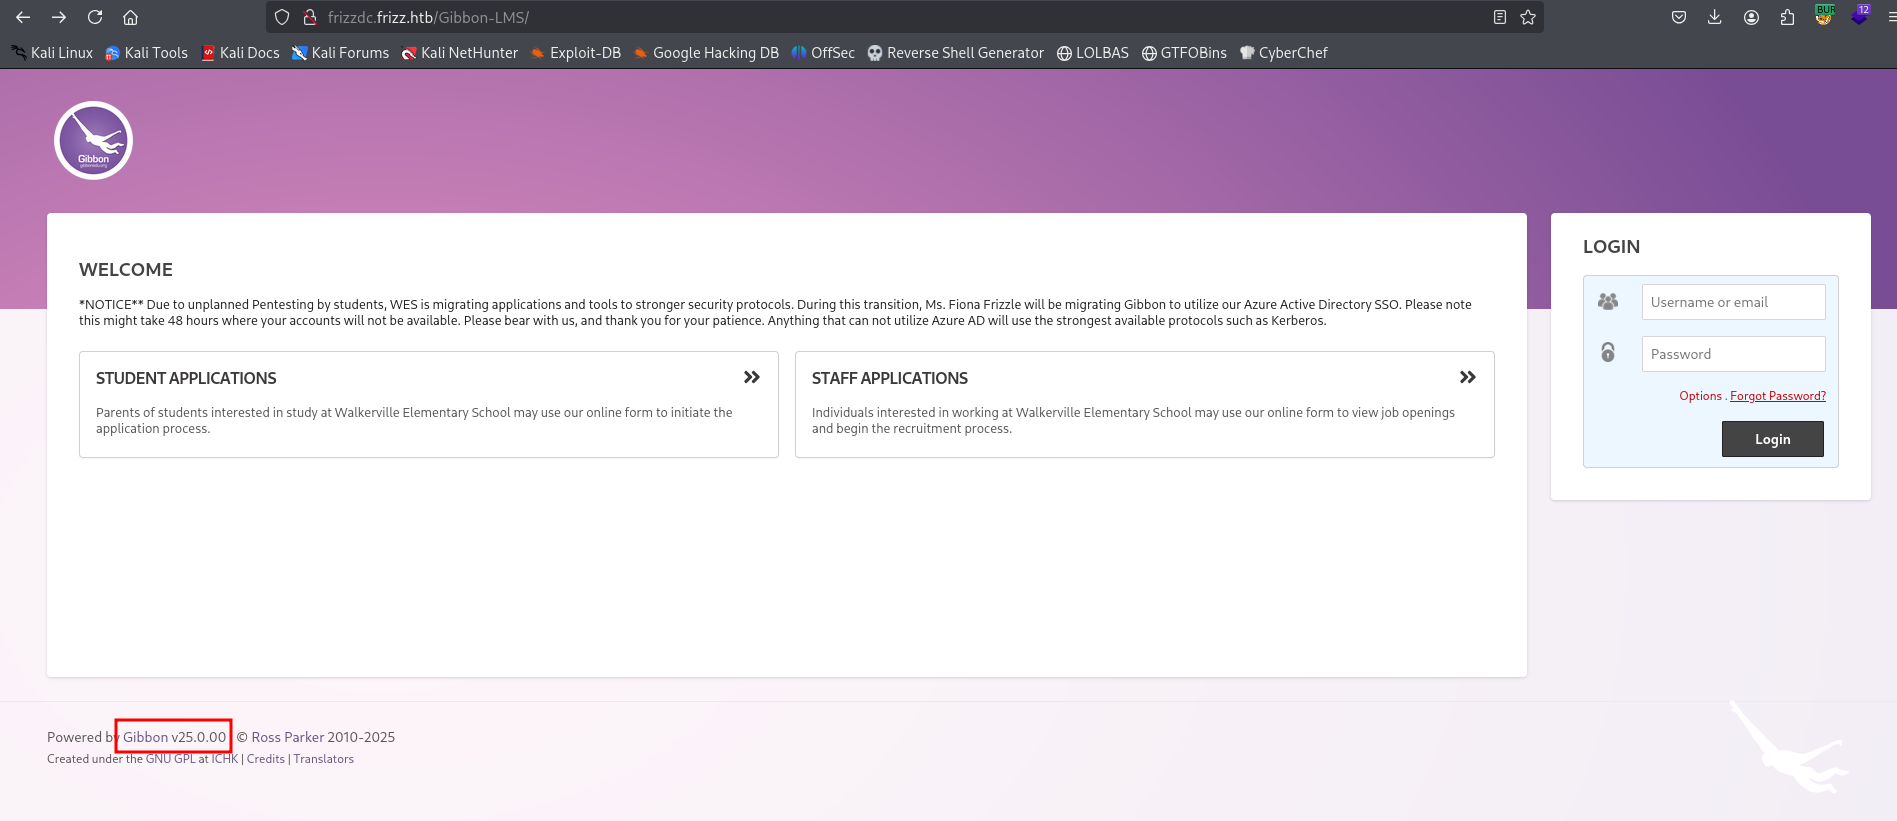
Task: Follow the Forgot Password? link
Action: tap(1777, 396)
